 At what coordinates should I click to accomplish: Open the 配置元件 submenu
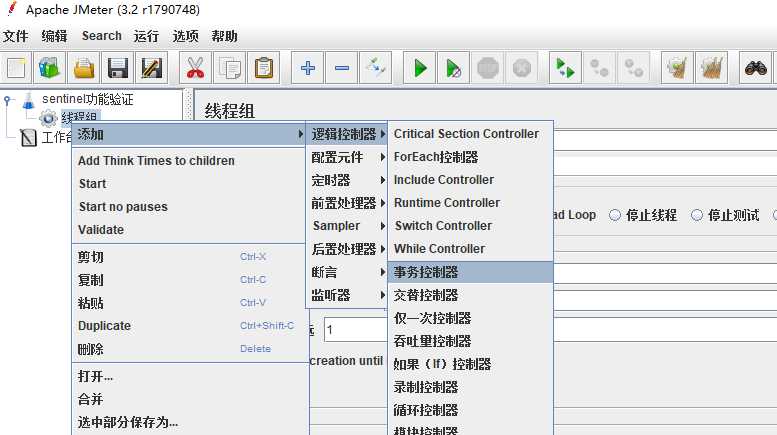346,157
